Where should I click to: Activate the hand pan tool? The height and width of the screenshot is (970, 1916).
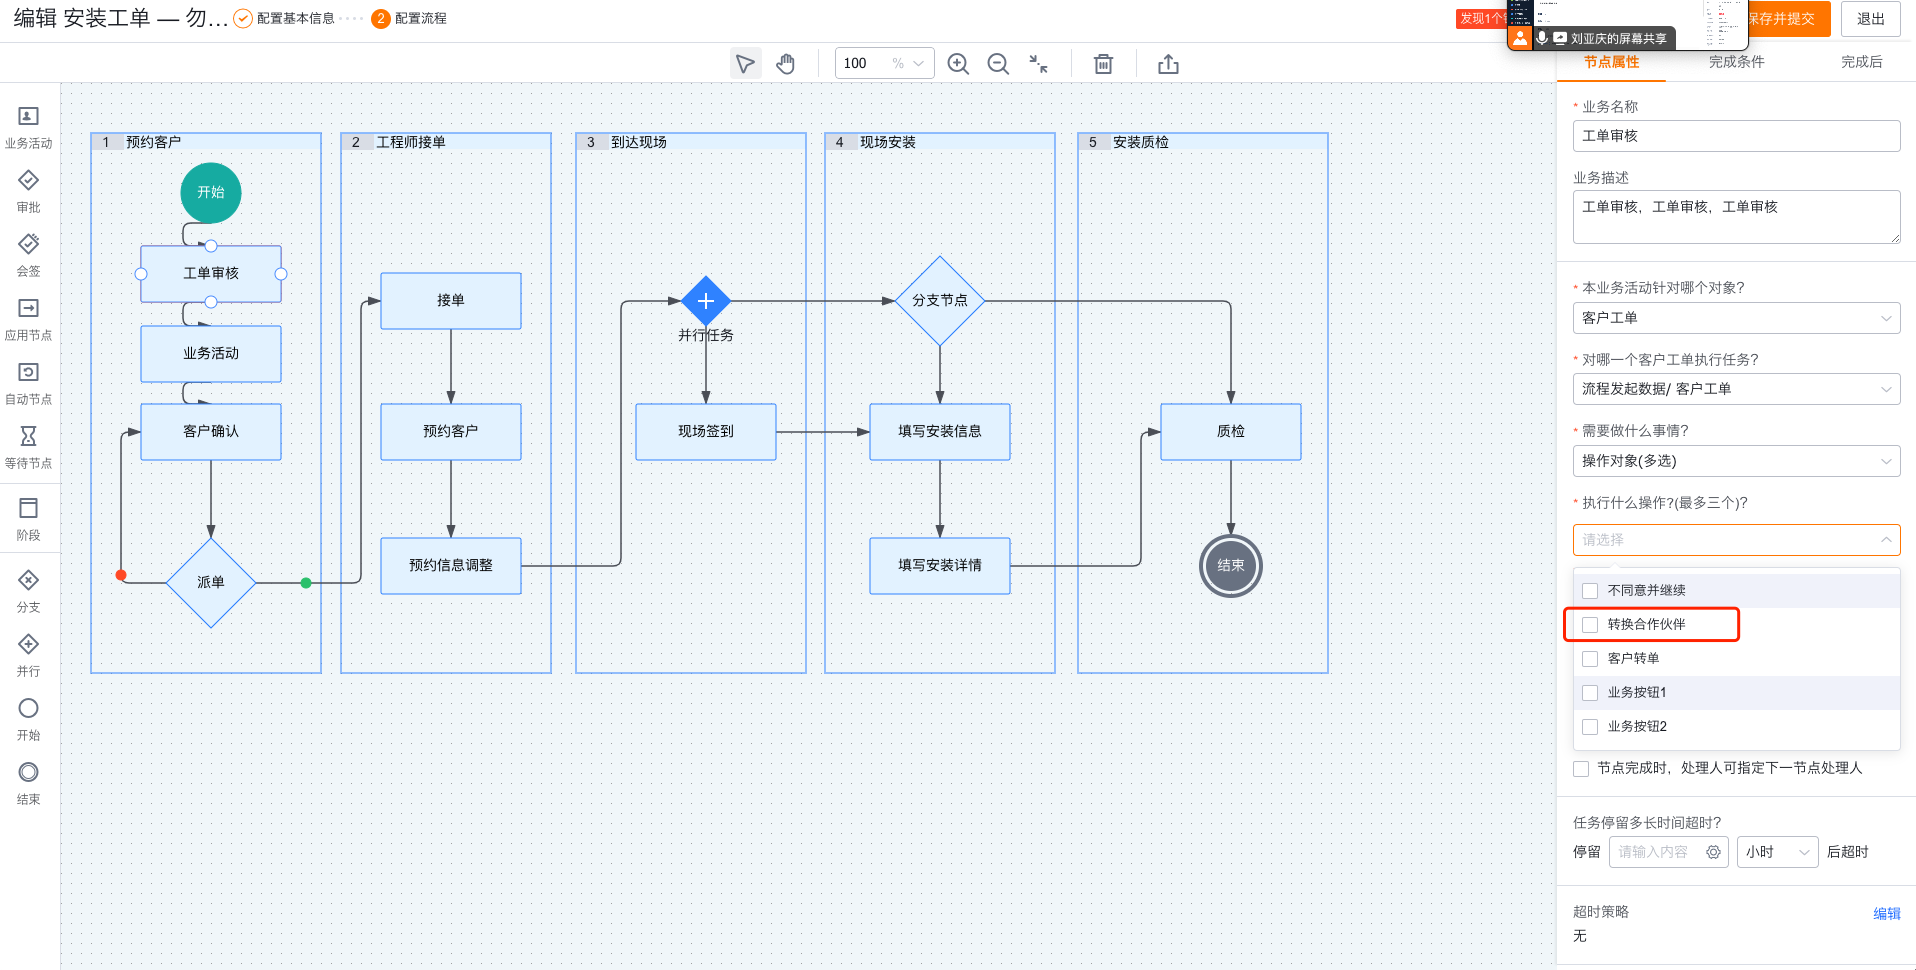pyautogui.click(x=786, y=64)
